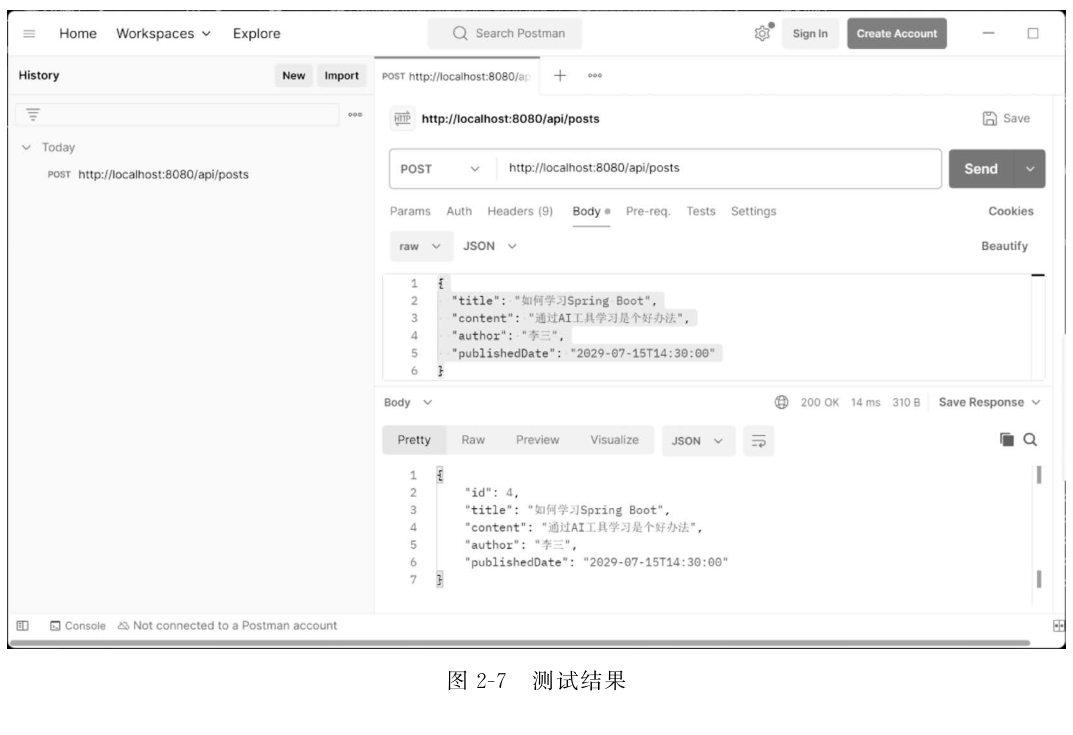Open the hamburger menu icon
Screen dimensions: 1073x735
(x=29, y=34)
